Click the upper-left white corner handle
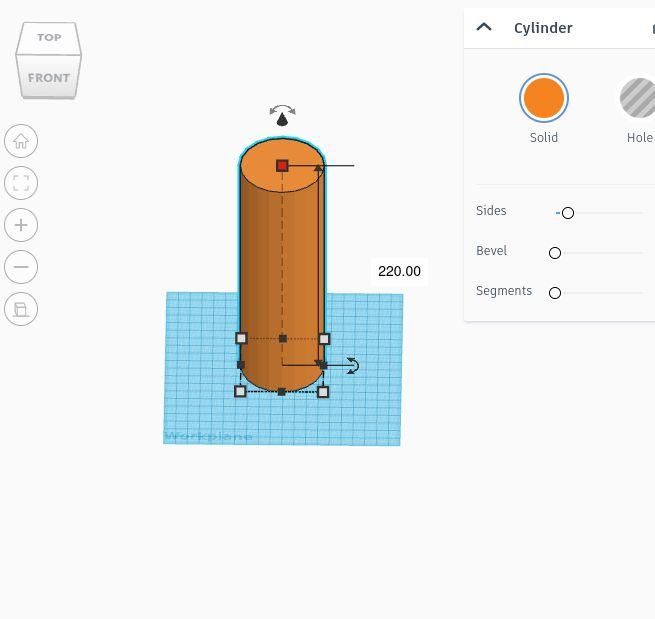This screenshot has width=655, height=619. [241, 338]
